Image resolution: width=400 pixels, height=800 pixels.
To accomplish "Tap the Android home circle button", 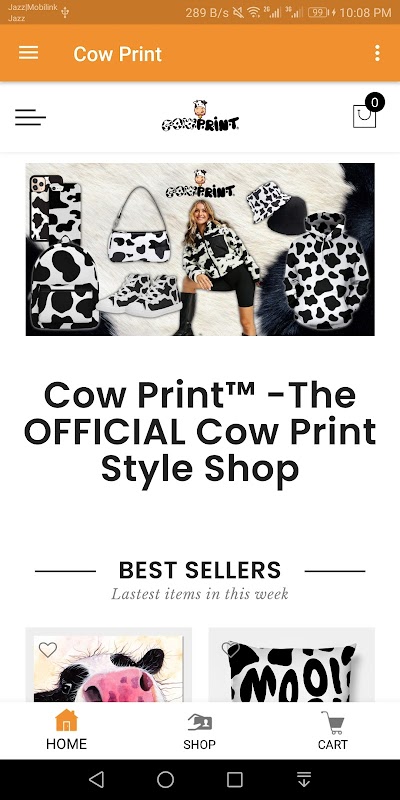I will [x=165, y=779].
